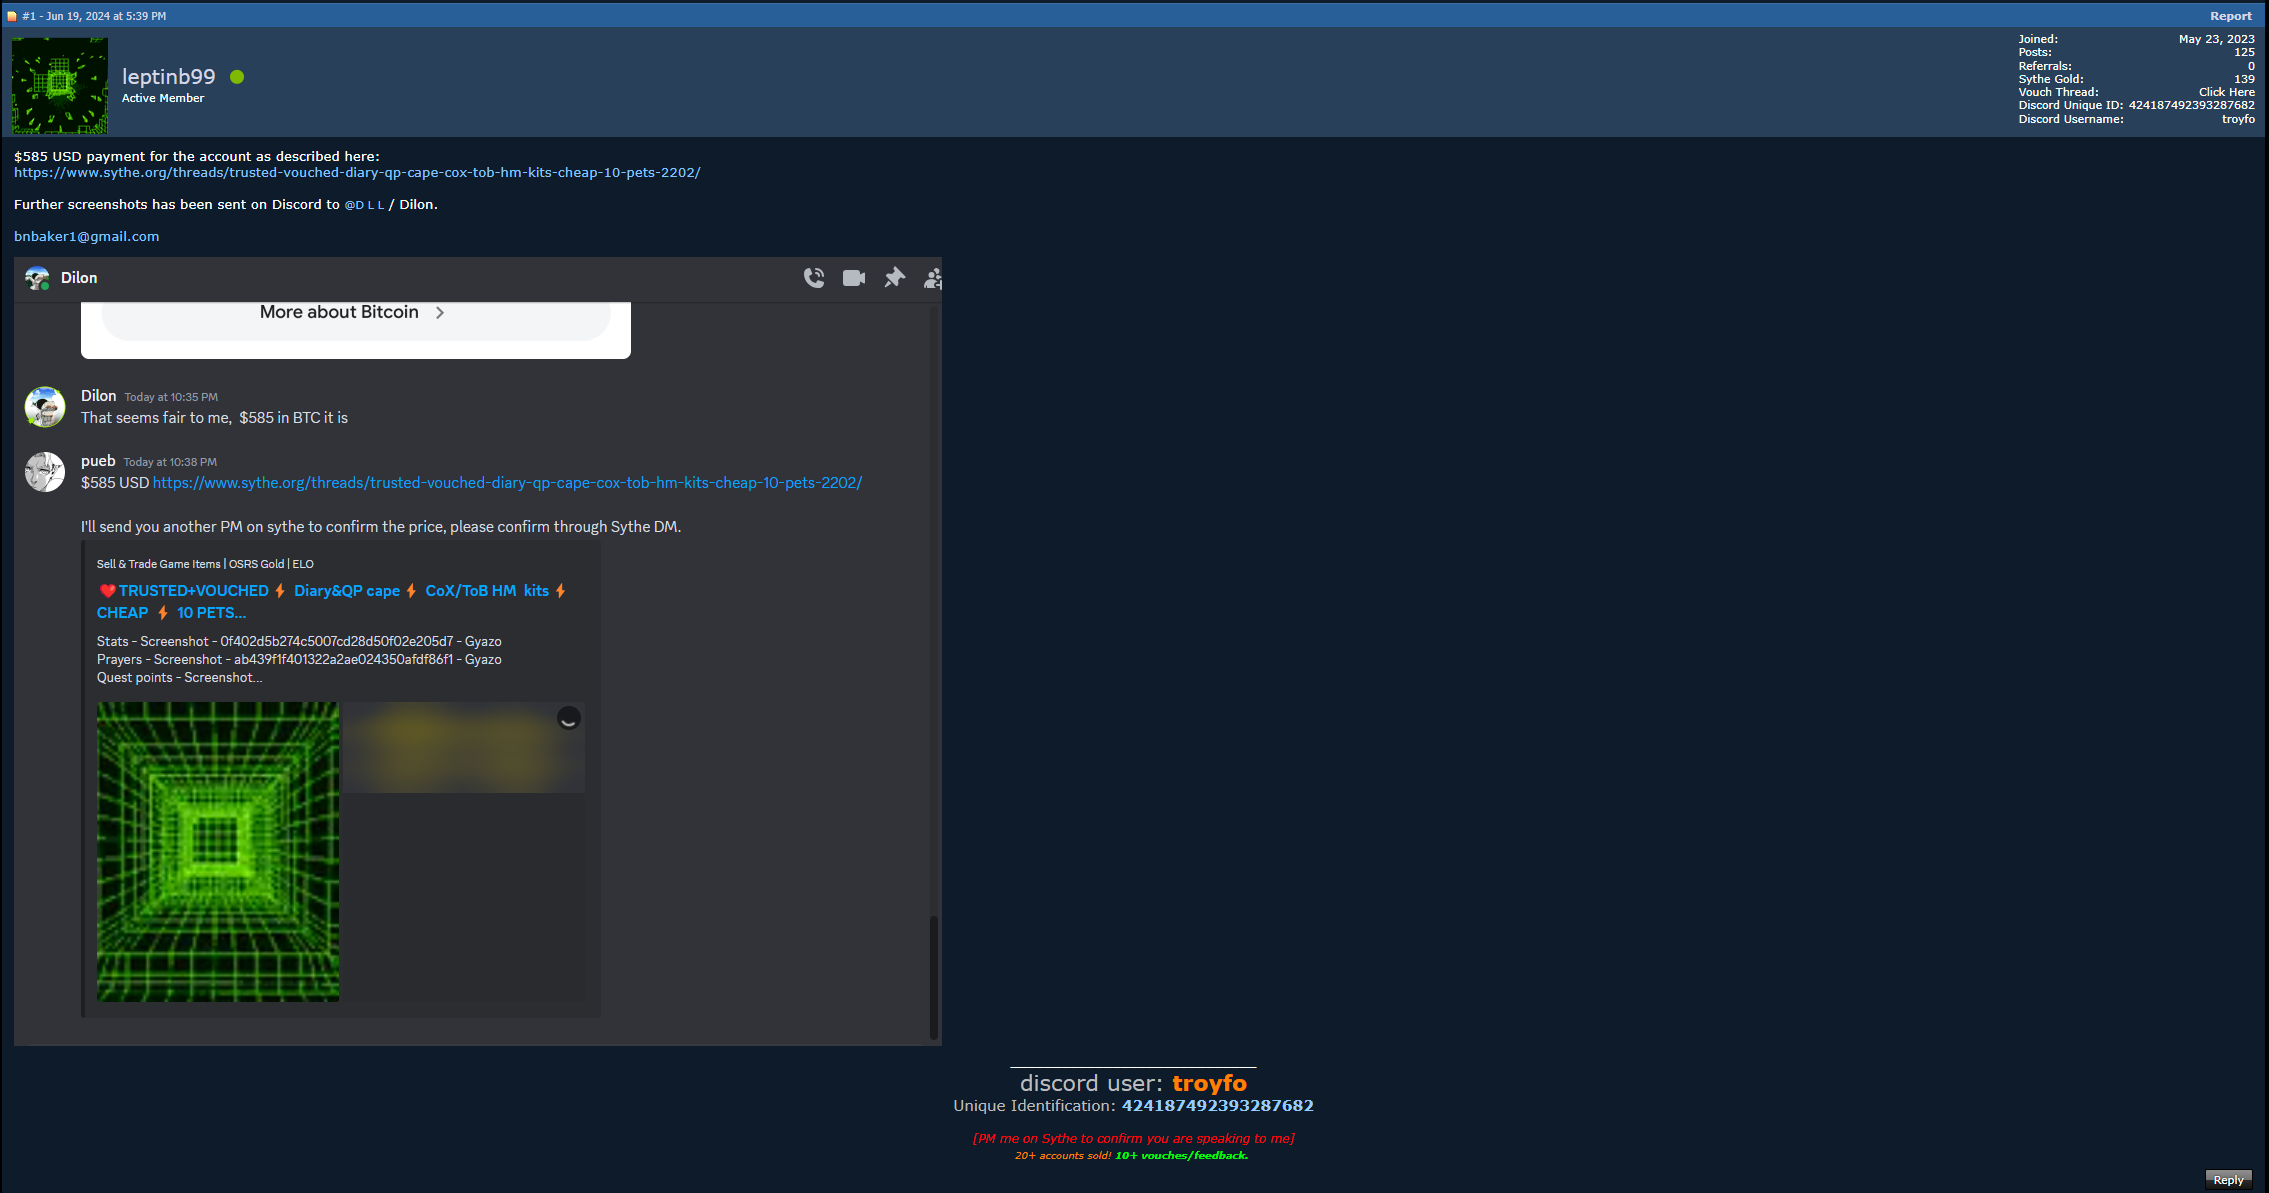Click the voice call phone icon
Image resolution: width=2269 pixels, height=1193 pixels.
(814, 278)
